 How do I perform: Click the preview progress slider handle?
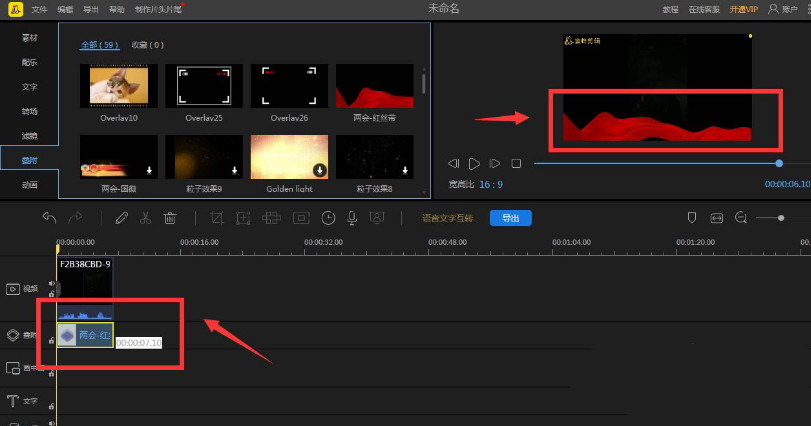tap(779, 163)
